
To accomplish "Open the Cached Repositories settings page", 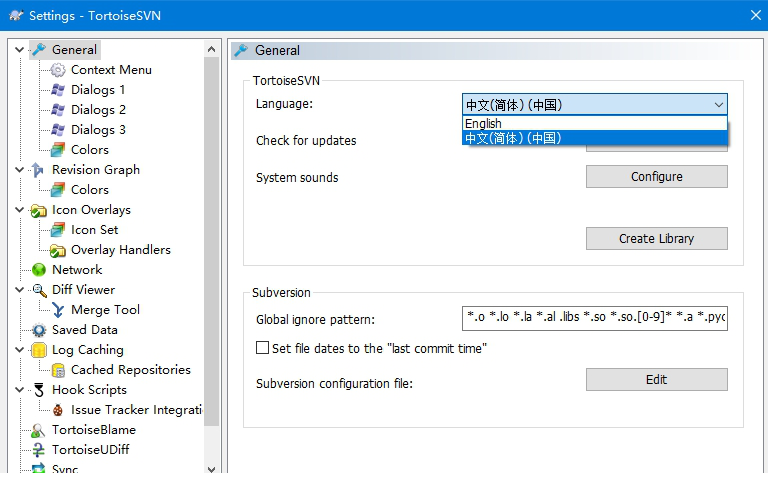I will pyautogui.click(x=131, y=370).
